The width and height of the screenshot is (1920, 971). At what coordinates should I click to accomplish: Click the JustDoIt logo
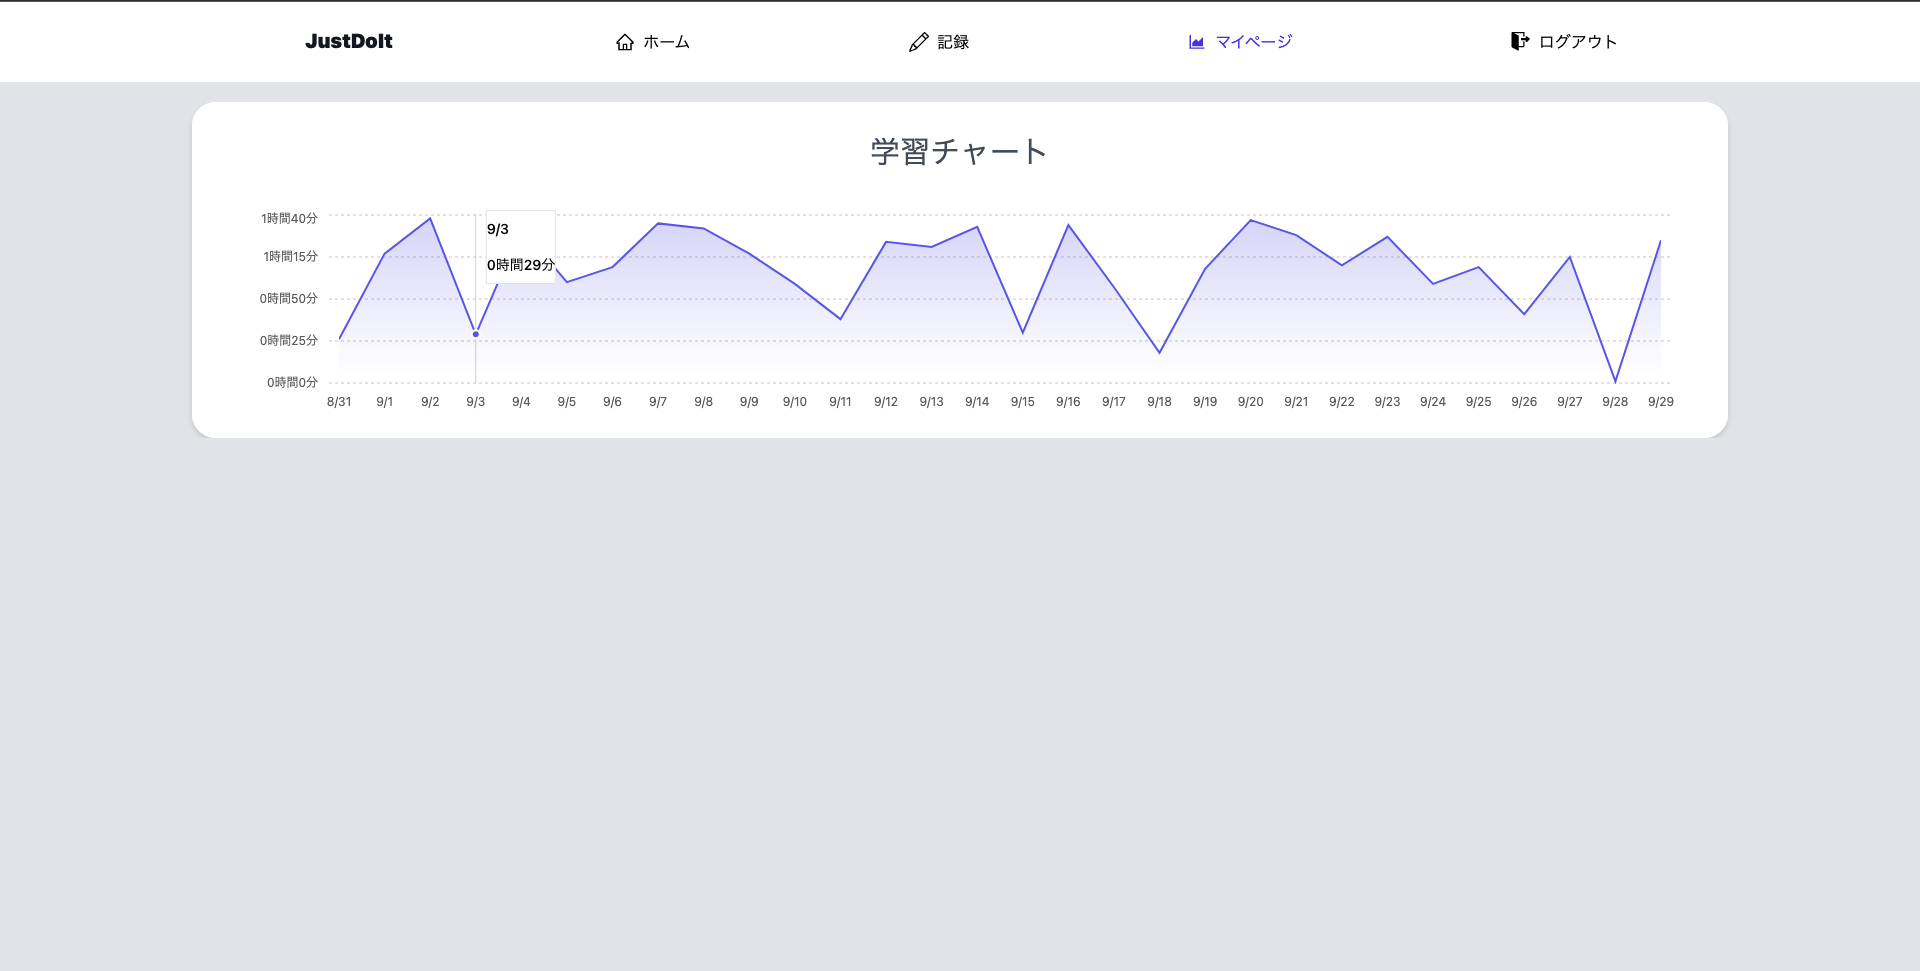click(349, 41)
